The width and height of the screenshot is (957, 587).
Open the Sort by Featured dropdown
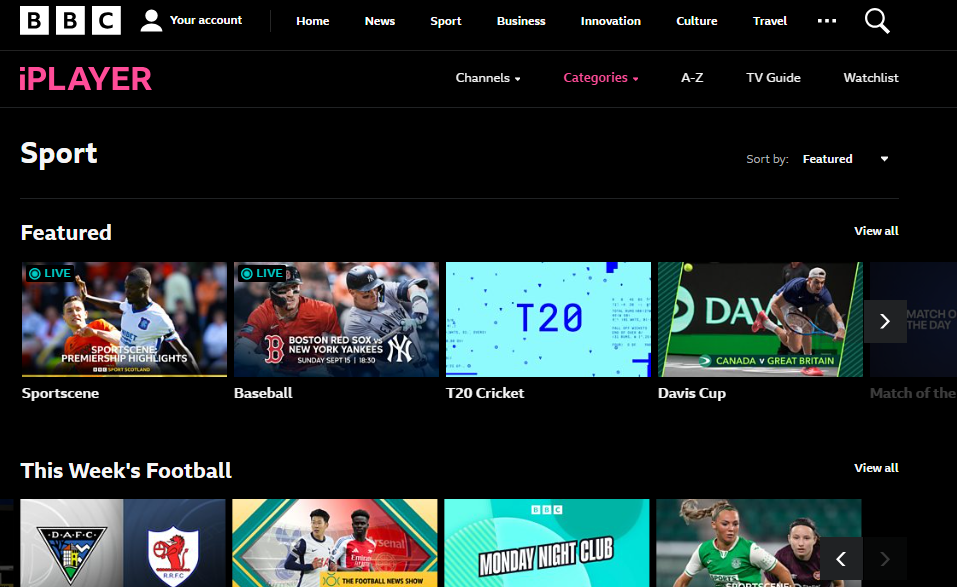845,159
